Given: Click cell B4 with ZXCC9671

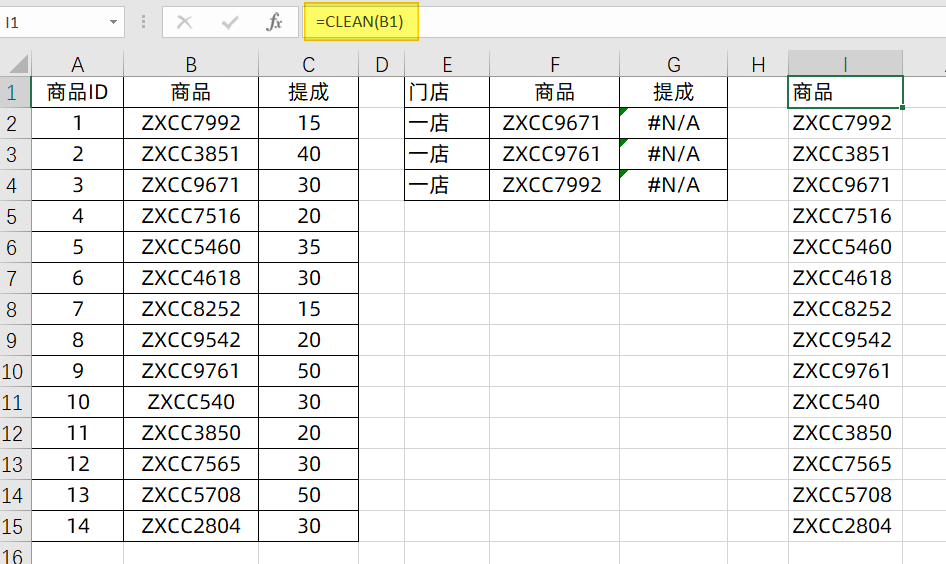Looking at the screenshot, I should tap(191, 185).
